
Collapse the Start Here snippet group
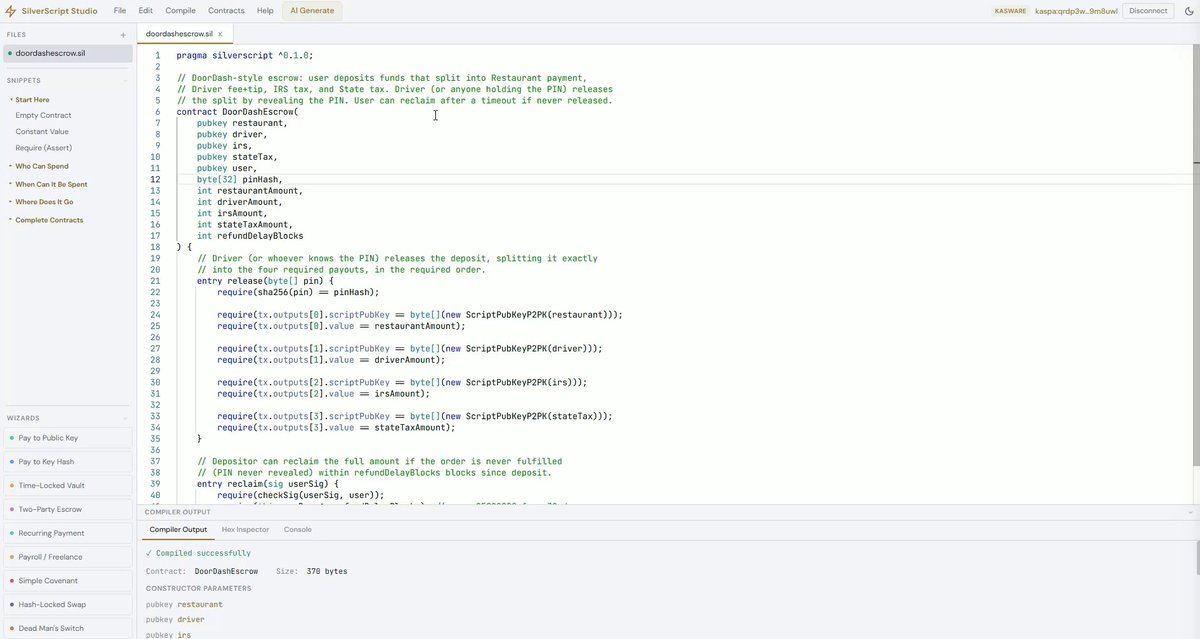pyautogui.click(x=32, y=100)
